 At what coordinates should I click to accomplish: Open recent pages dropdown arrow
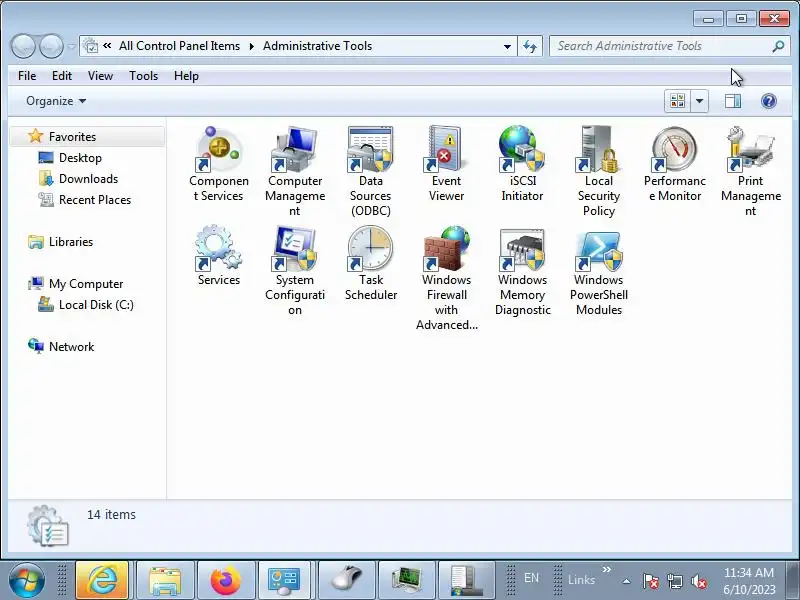71,46
